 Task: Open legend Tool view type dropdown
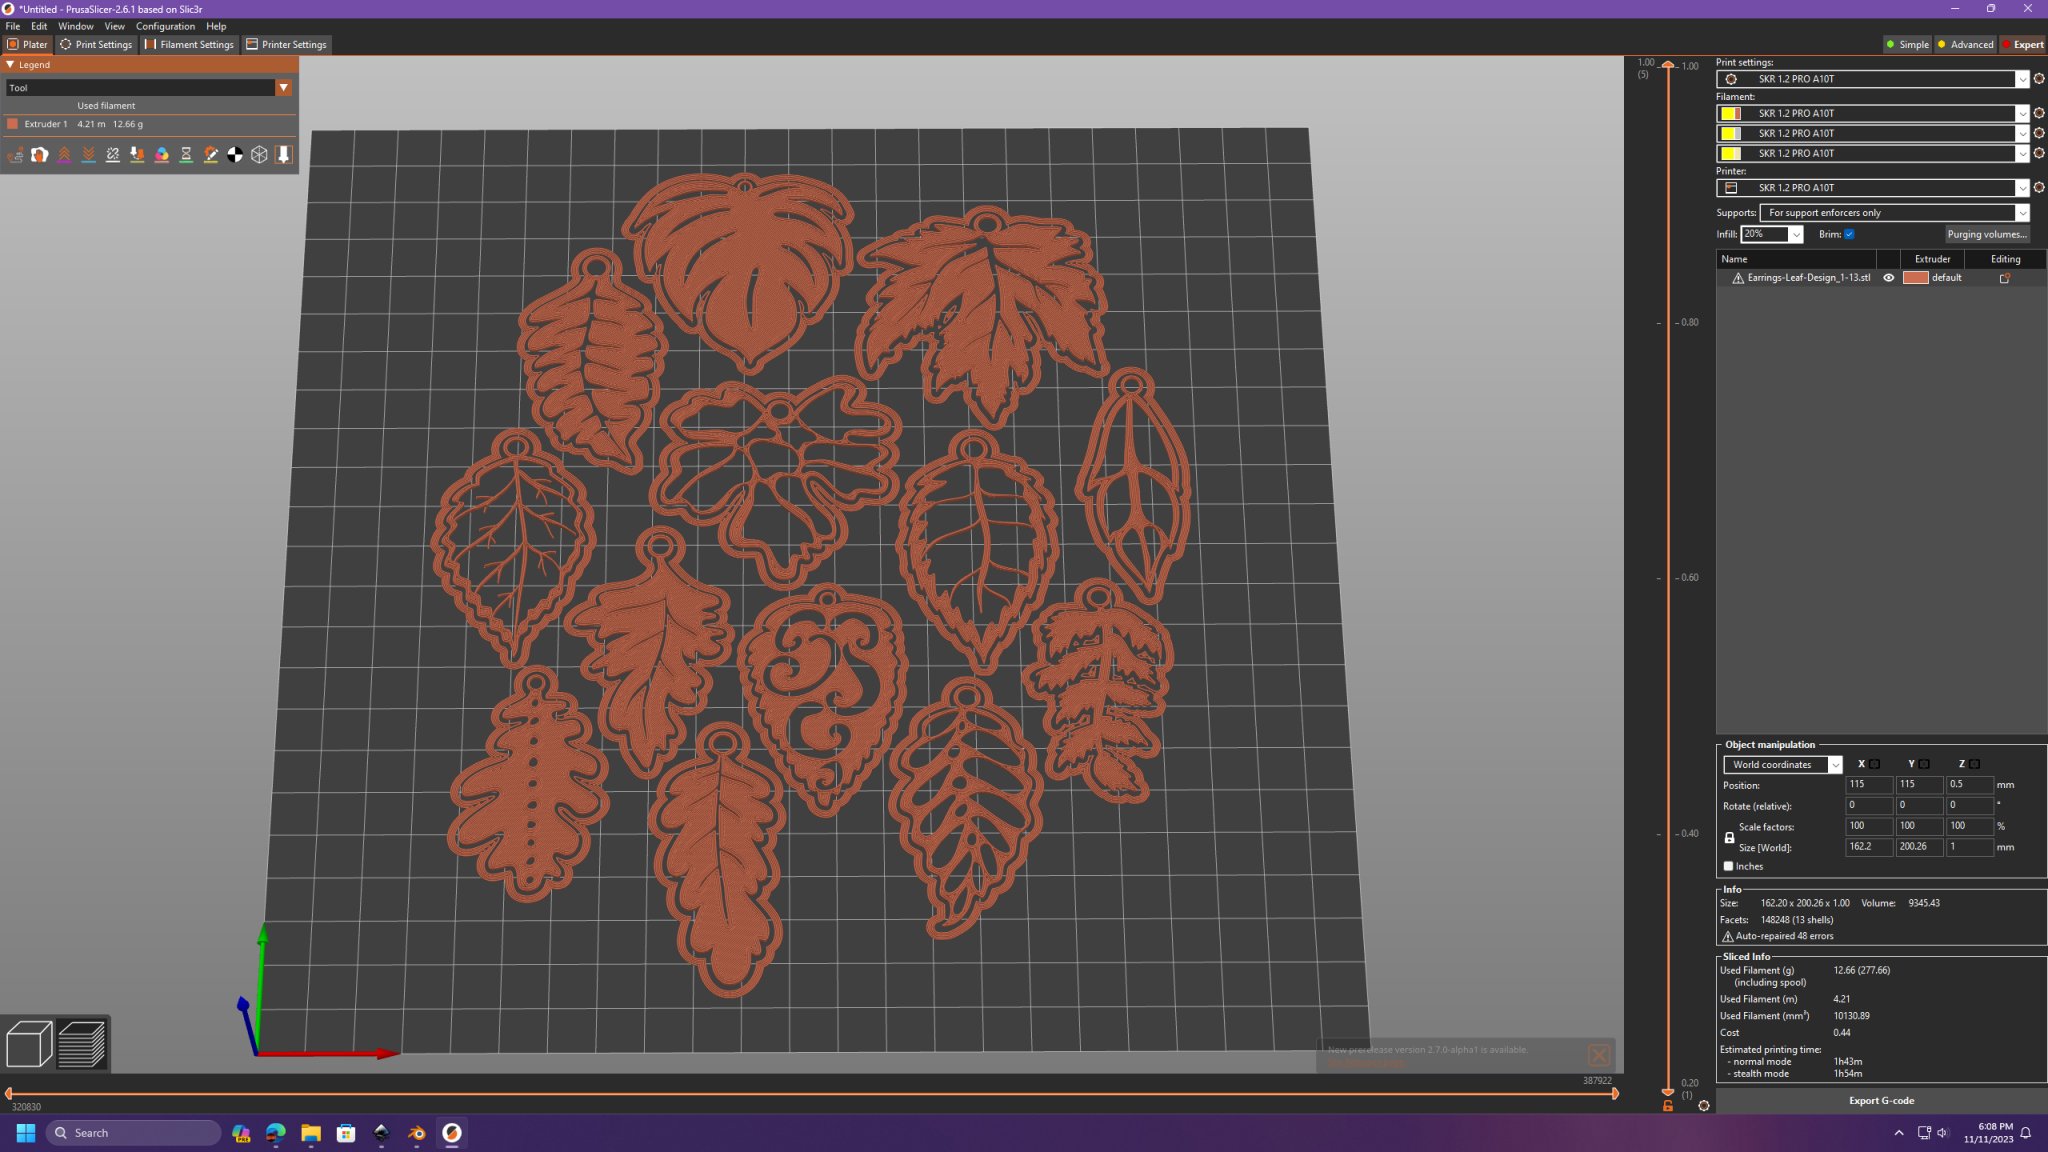[283, 88]
